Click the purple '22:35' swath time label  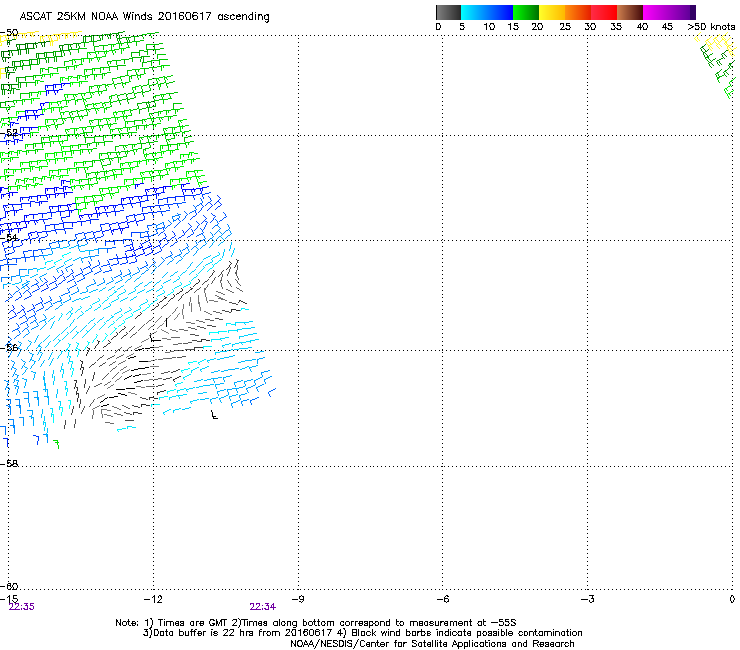22,607
